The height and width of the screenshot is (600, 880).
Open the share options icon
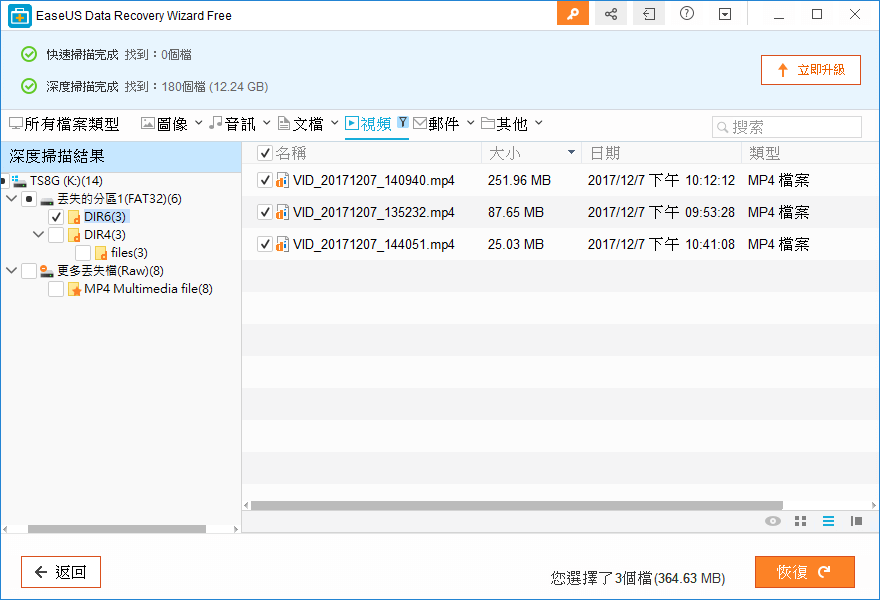tap(610, 13)
